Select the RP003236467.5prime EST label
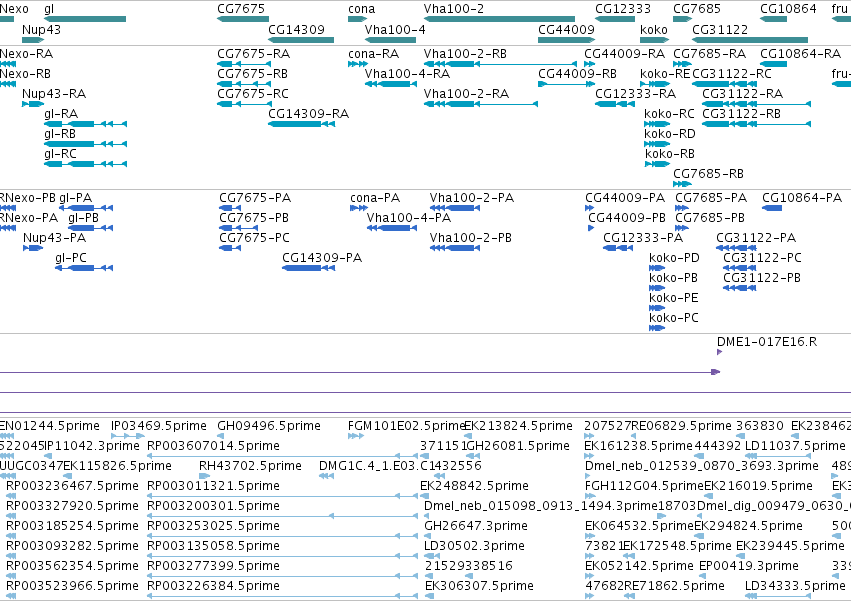The width and height of the screenshot is (851, 601). [x=72, y=486]
